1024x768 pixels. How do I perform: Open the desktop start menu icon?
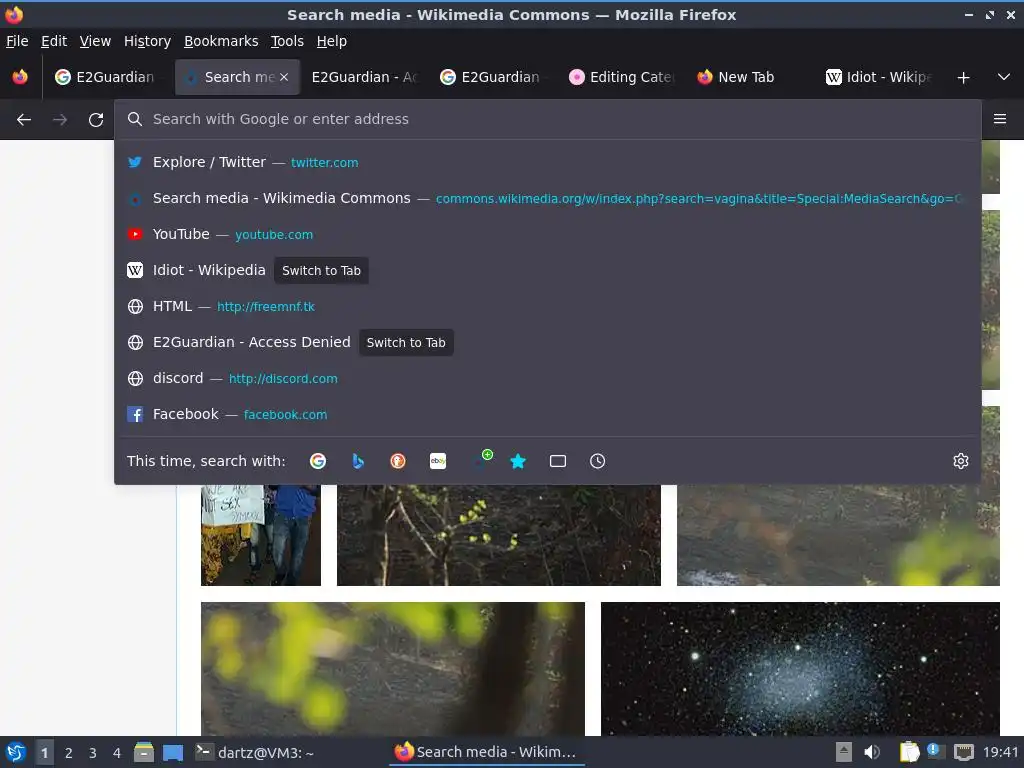point(16,752)
